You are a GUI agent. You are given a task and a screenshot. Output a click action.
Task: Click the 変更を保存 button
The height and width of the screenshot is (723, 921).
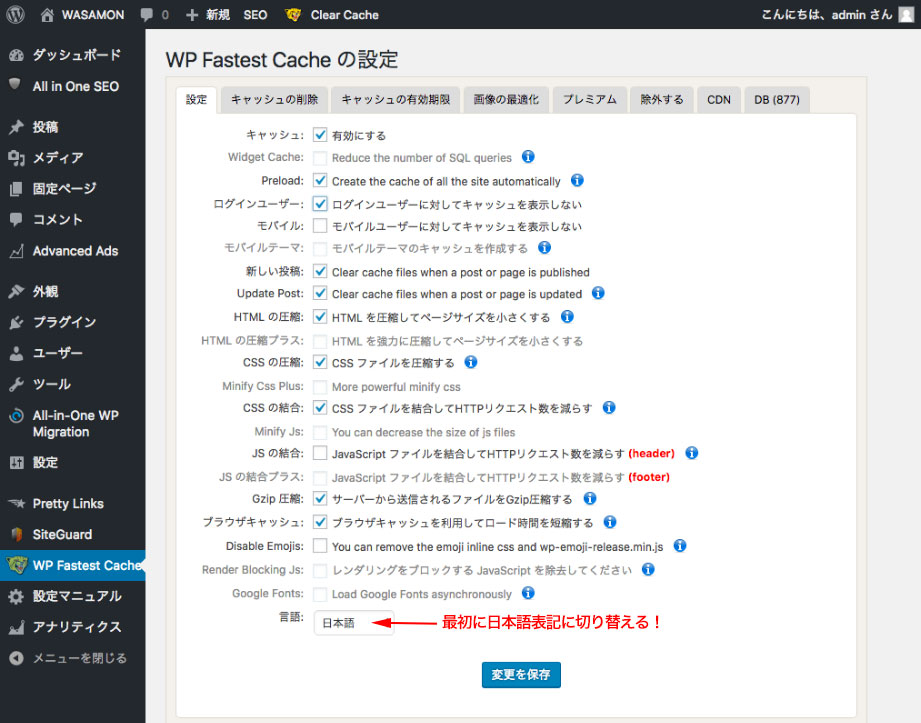[x=521, y=675]
